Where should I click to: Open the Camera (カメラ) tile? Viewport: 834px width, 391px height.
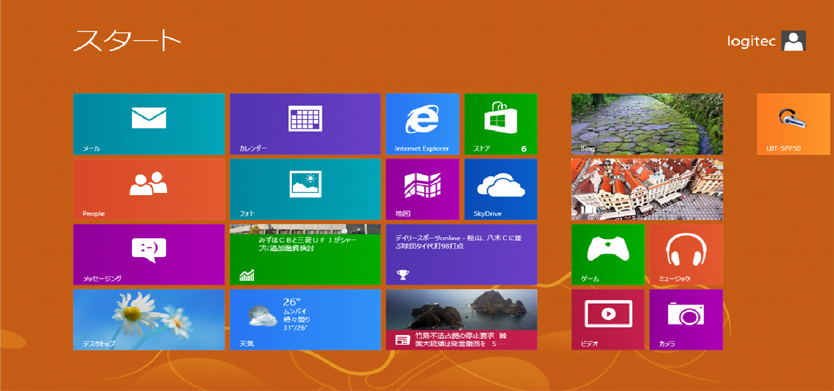[687, 320]
